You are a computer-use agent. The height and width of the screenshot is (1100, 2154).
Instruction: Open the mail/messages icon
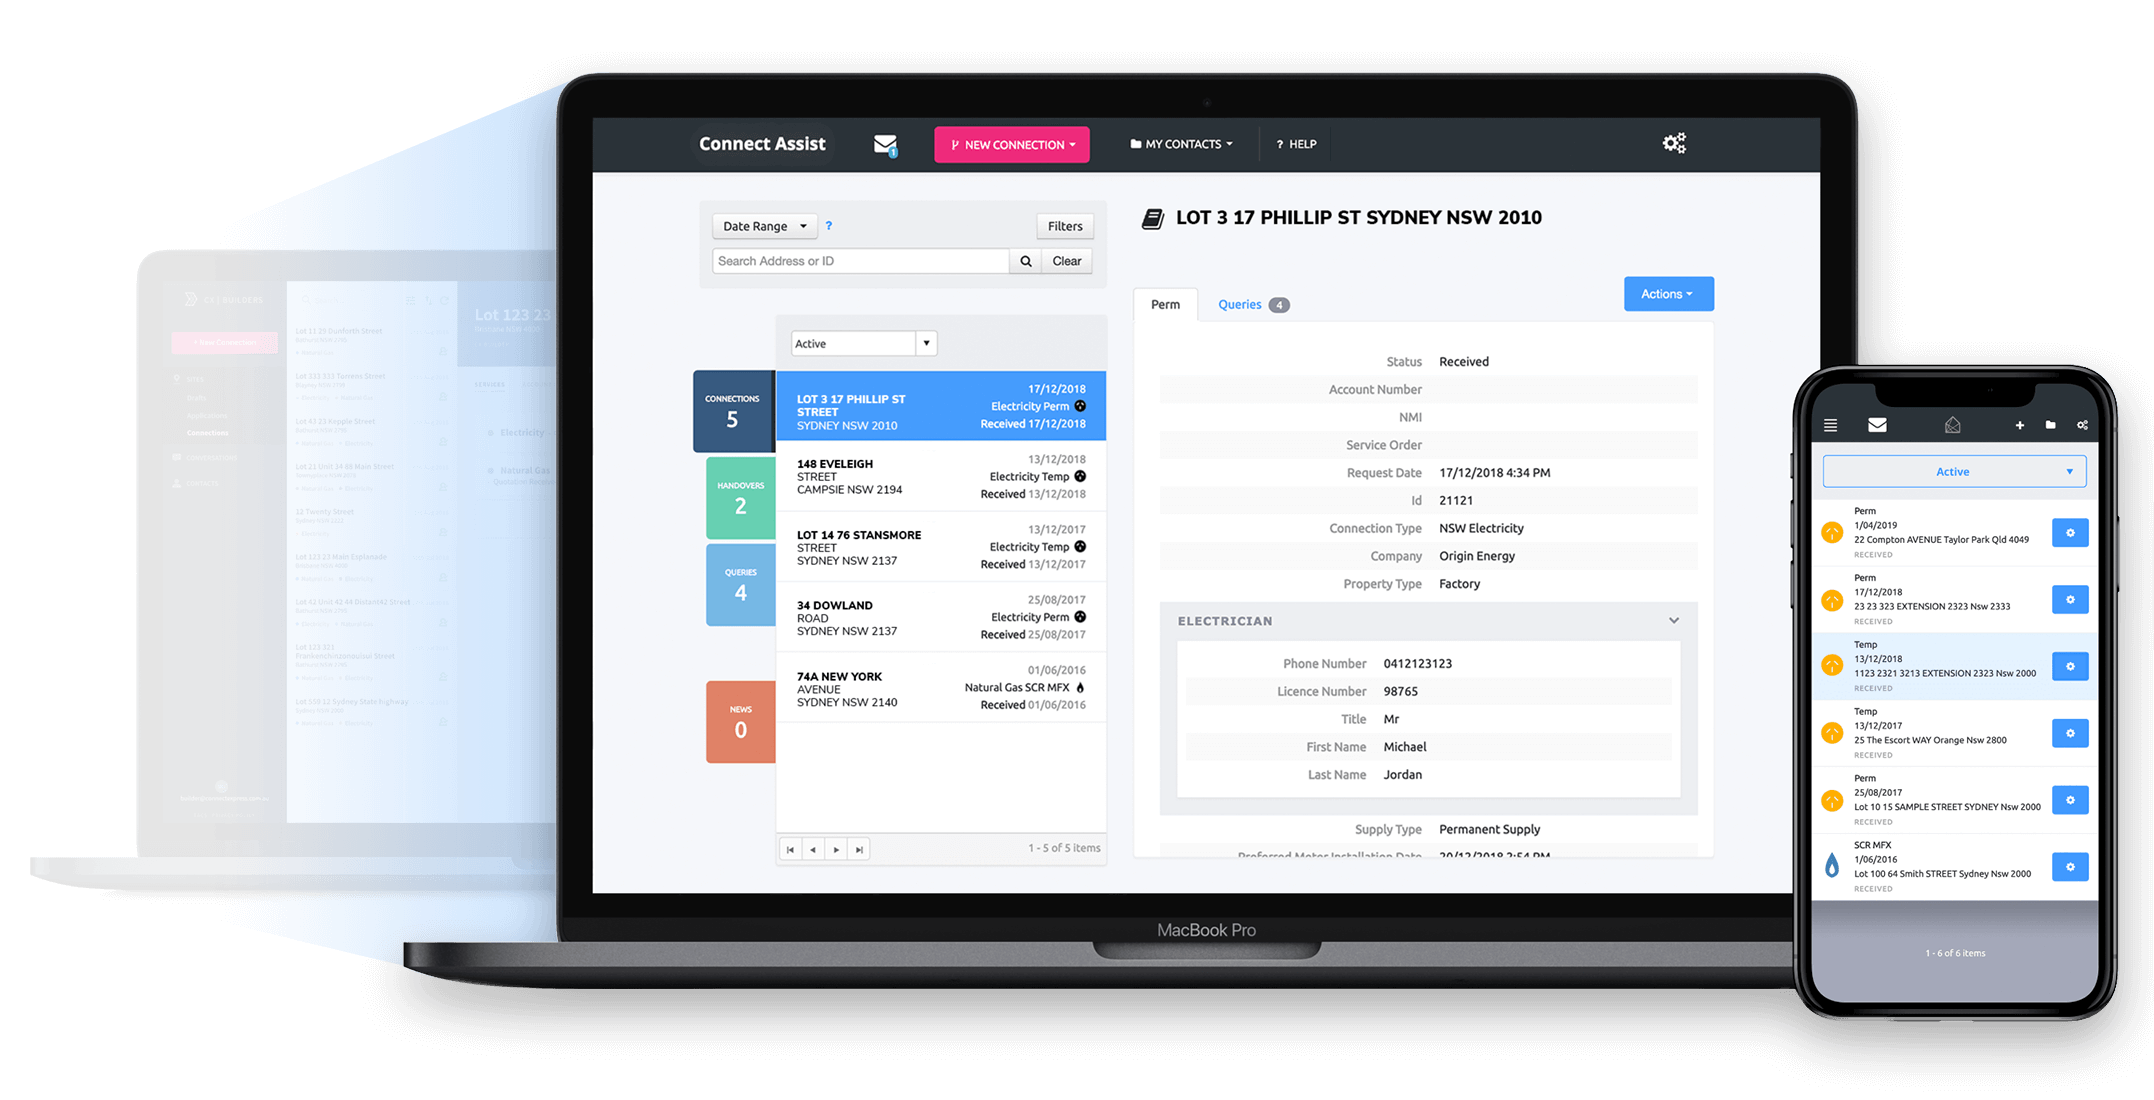click(888, 145)
